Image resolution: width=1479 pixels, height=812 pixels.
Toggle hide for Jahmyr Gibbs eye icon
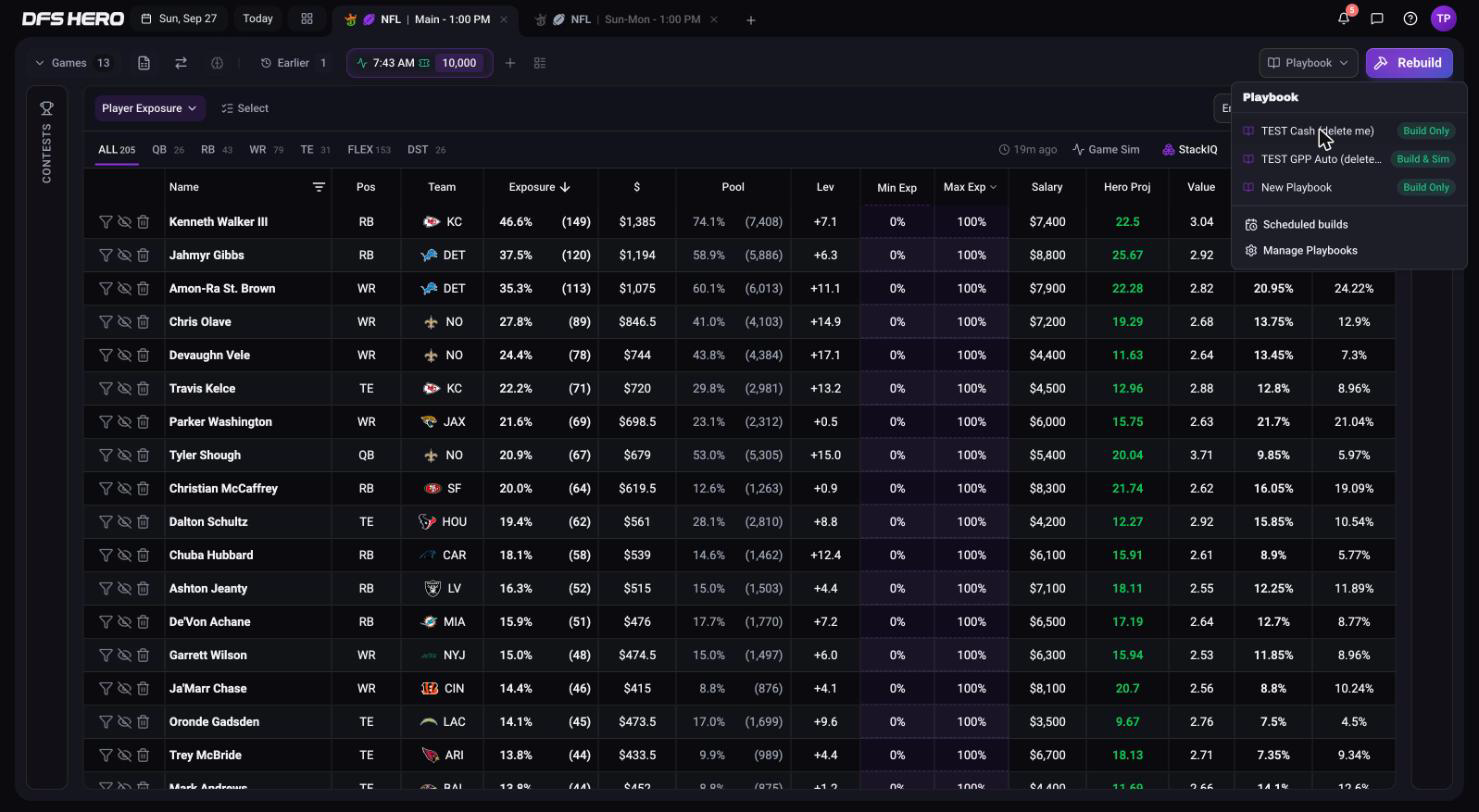124,255
